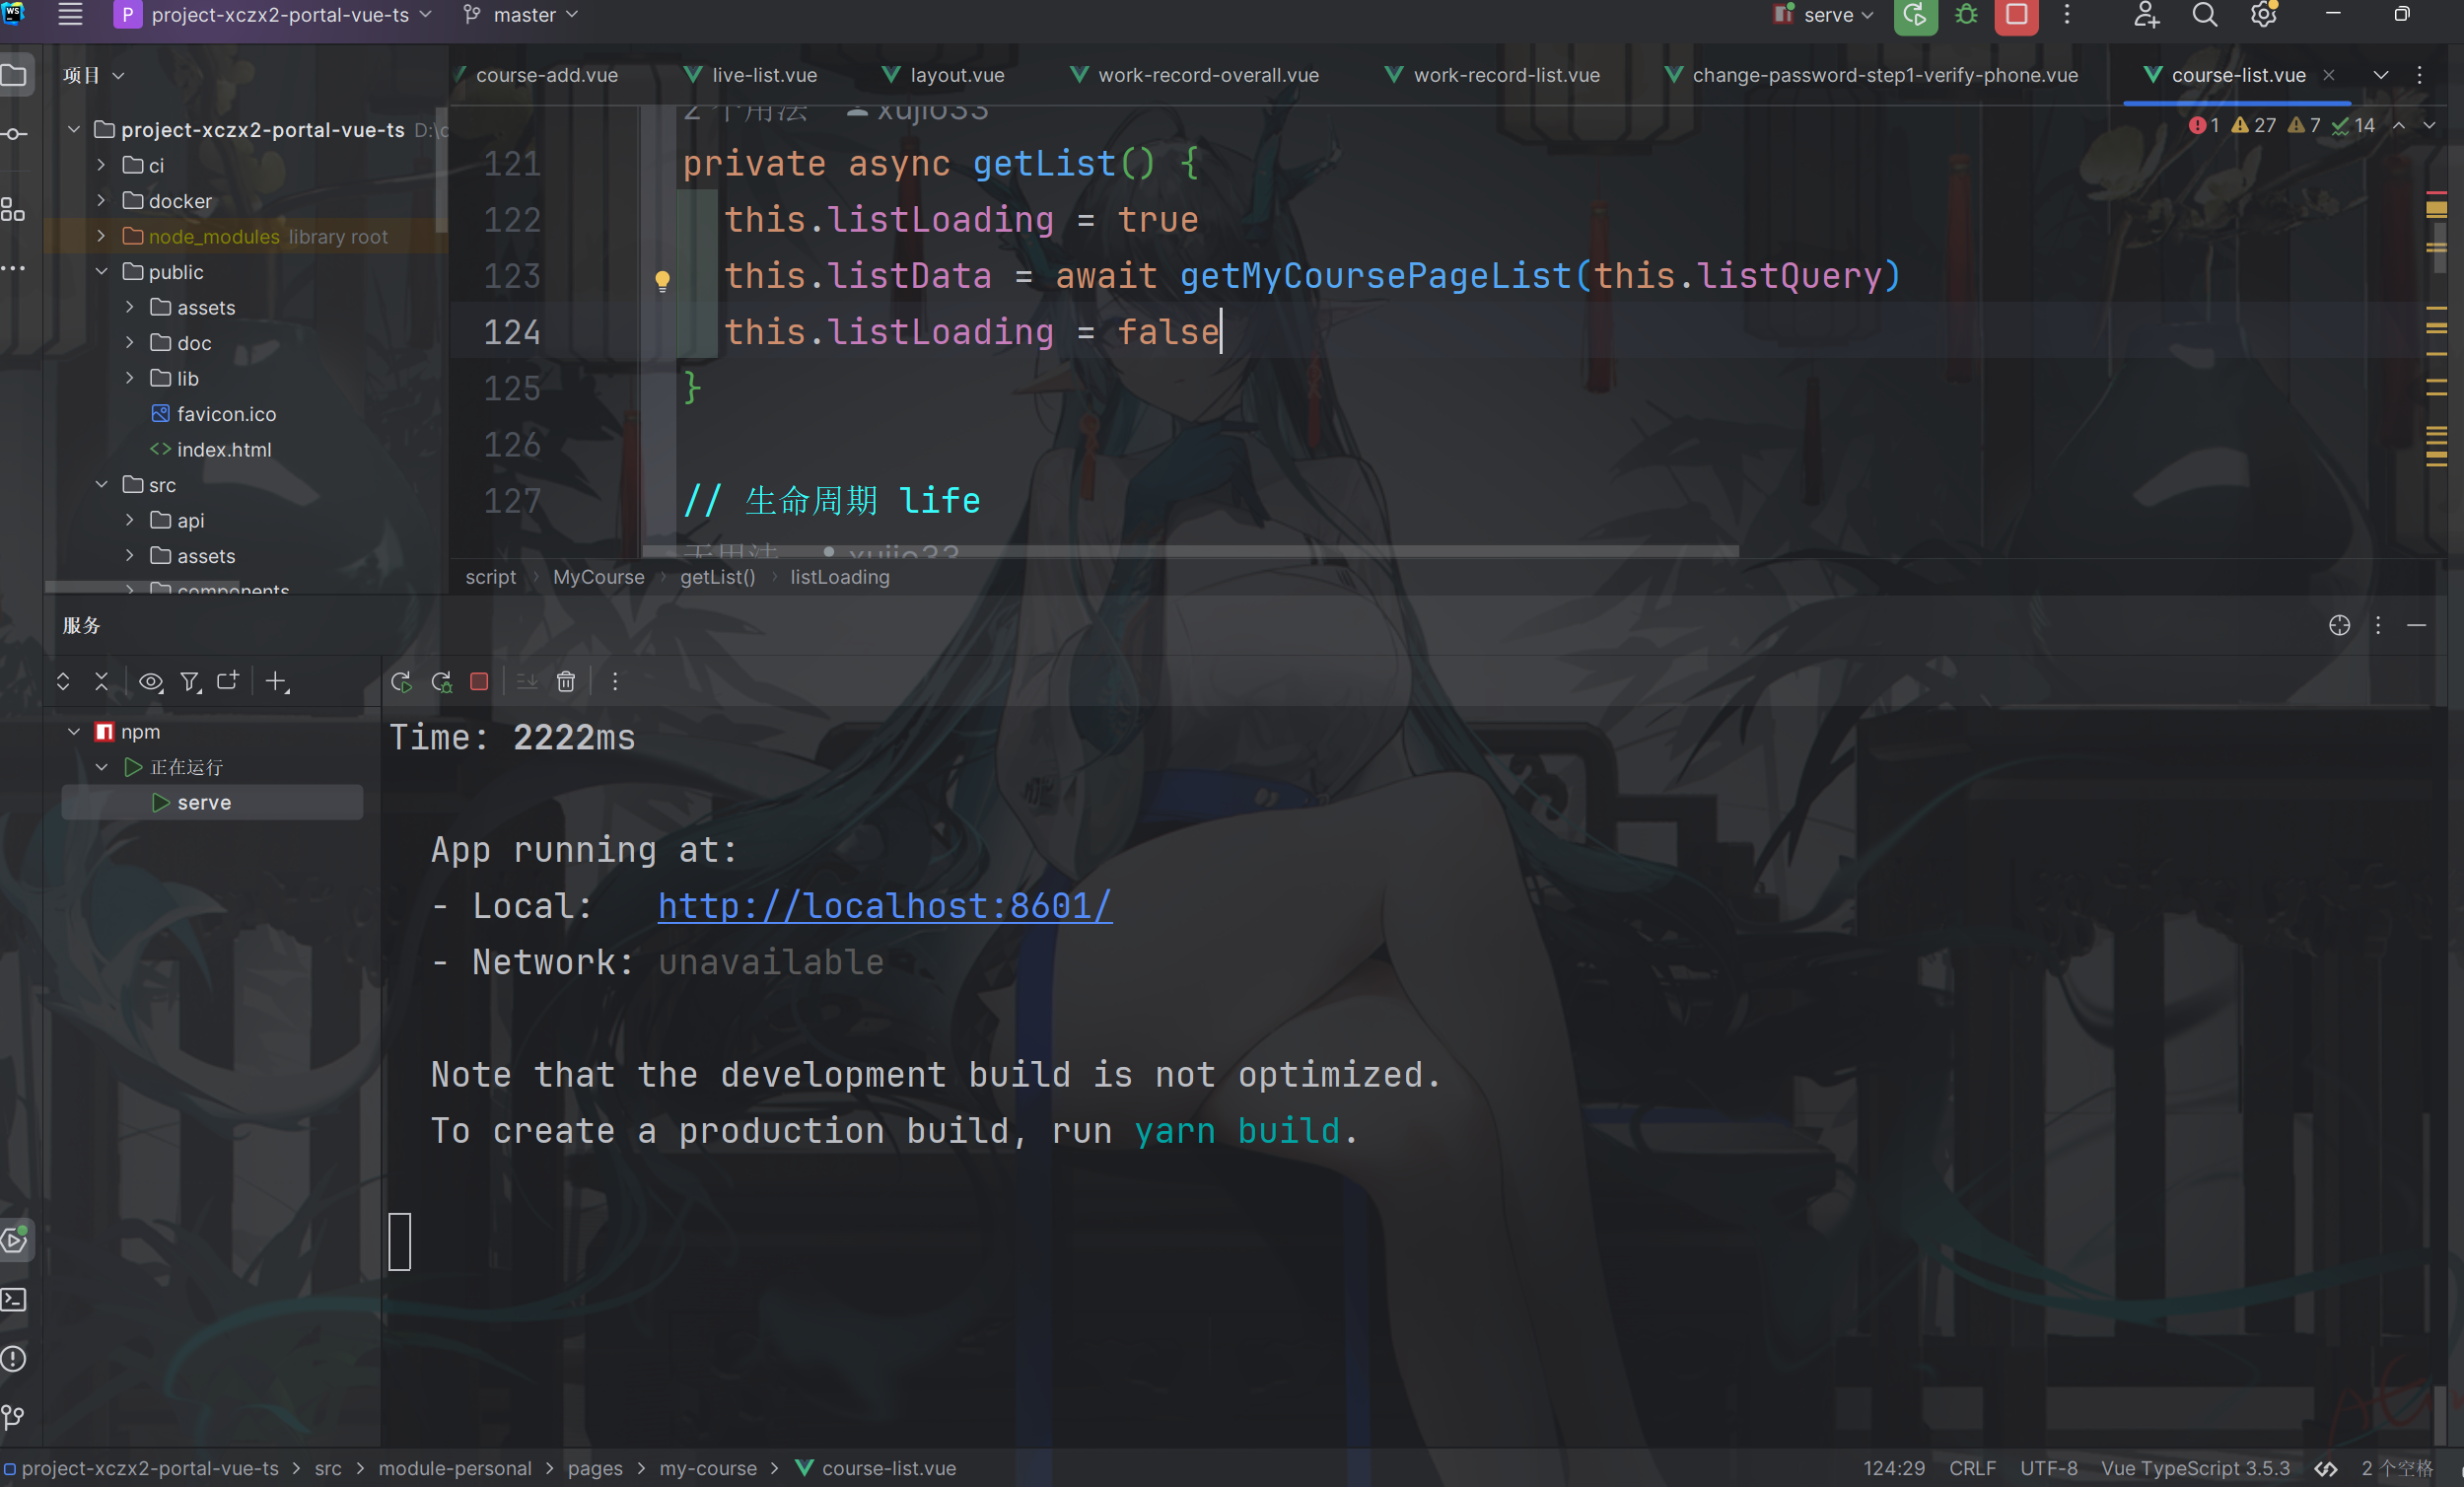
Task: Open the 项目 view dropdown
Action: pyautogui.click(x=93, y=76)
